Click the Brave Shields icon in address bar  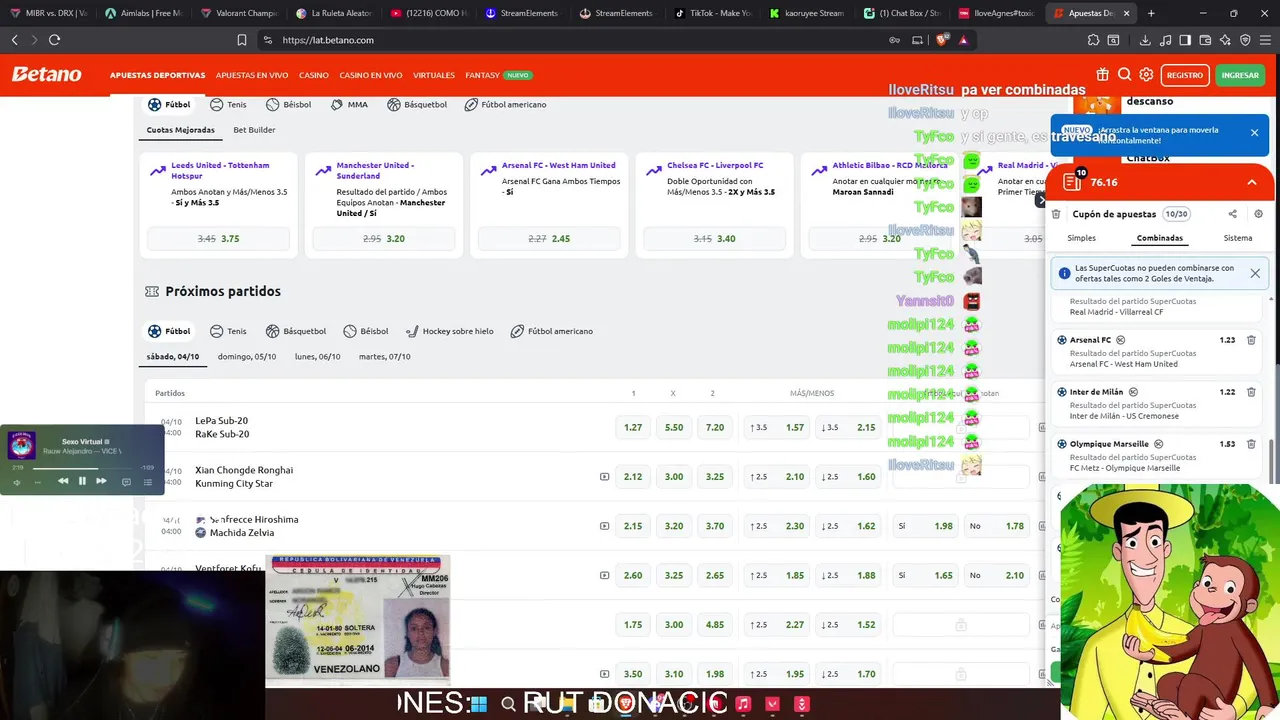coord(941,40)
